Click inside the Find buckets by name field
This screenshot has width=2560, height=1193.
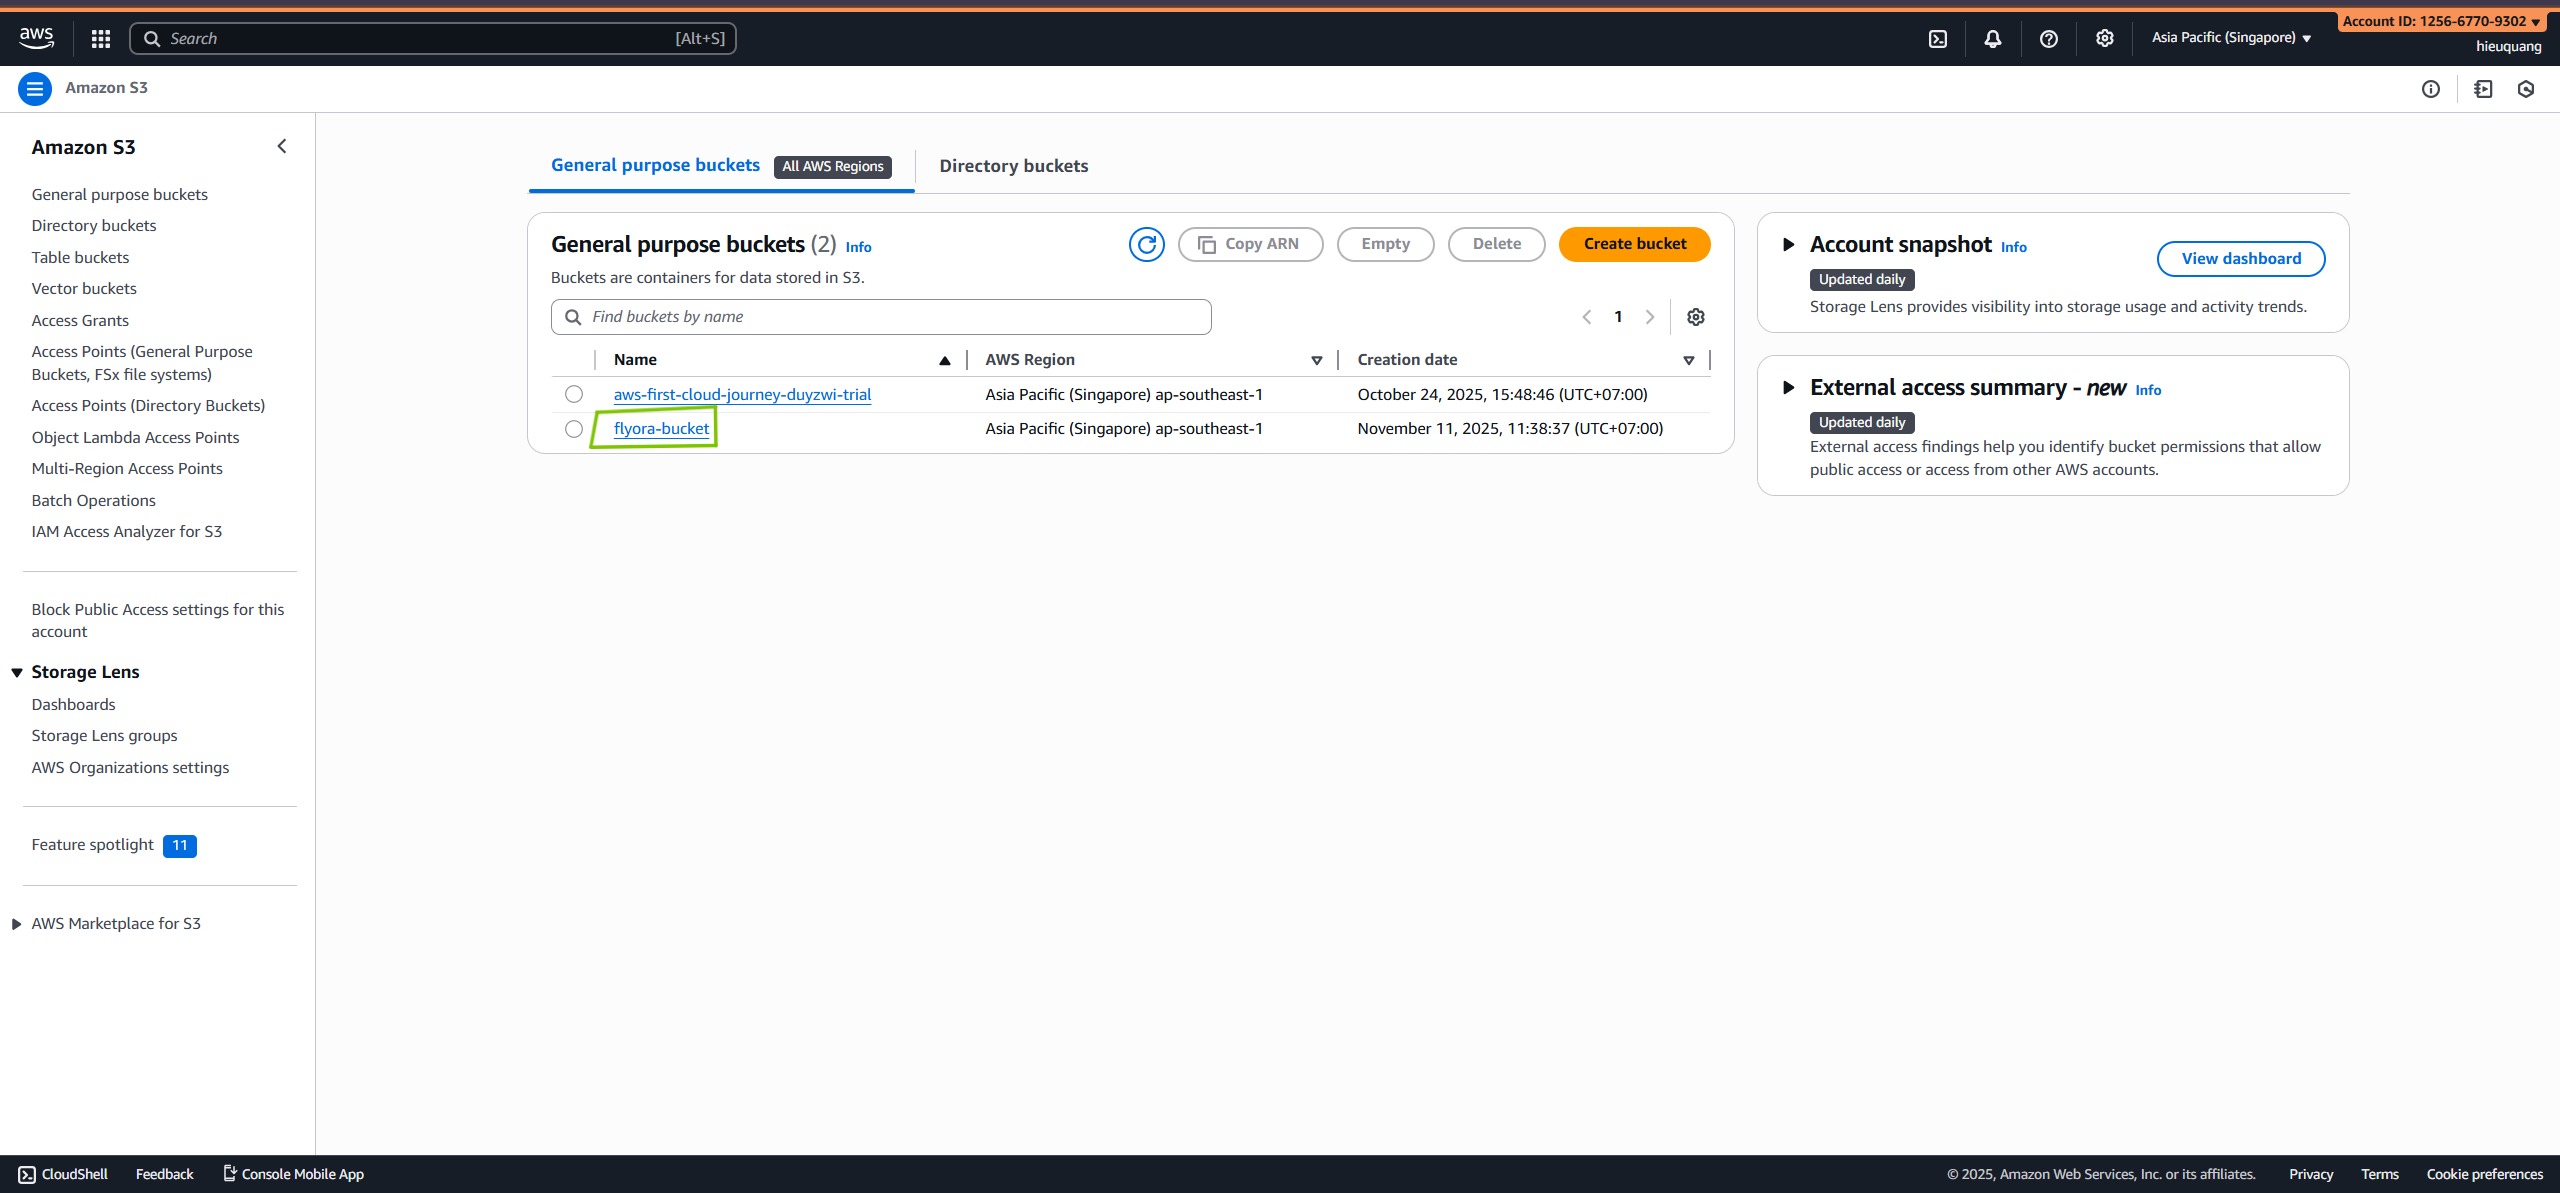(880, 316)
